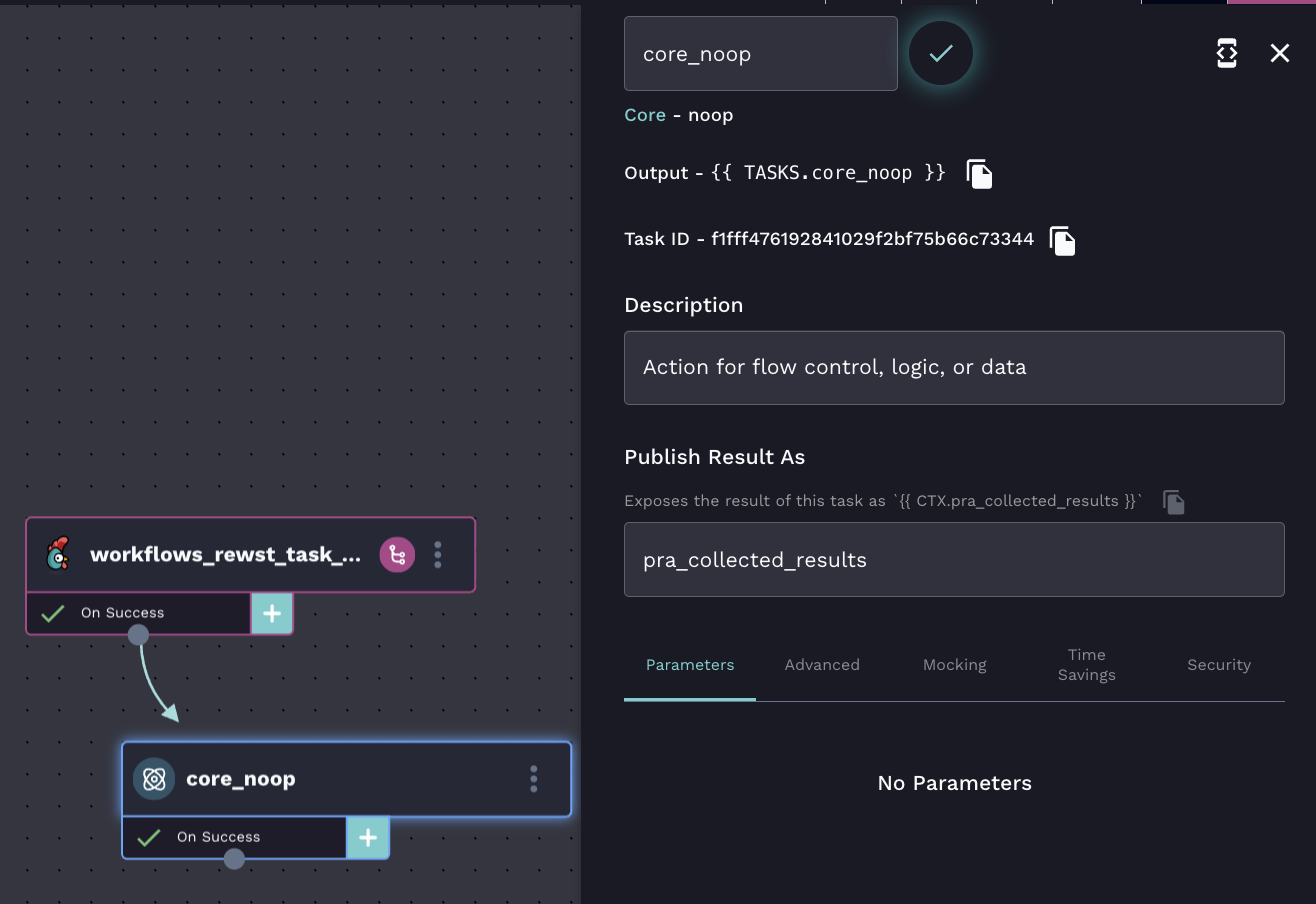The image size is (1316, 904).
Task: Click the sub-workflow branch icon on workflows_rewst_task node
Action: click(x=397, y=555)
